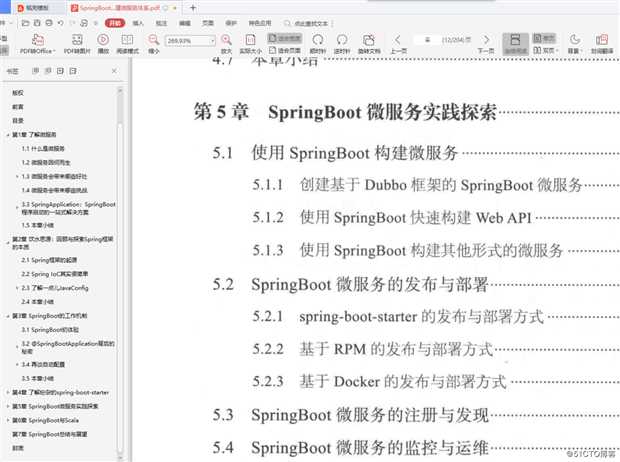Image resolution: width=620 pixels, height=462 pixels.
Task: Open bookmark 2.2 Spring IoC entry
Action: pyautogui.click(x=55, y=274)
